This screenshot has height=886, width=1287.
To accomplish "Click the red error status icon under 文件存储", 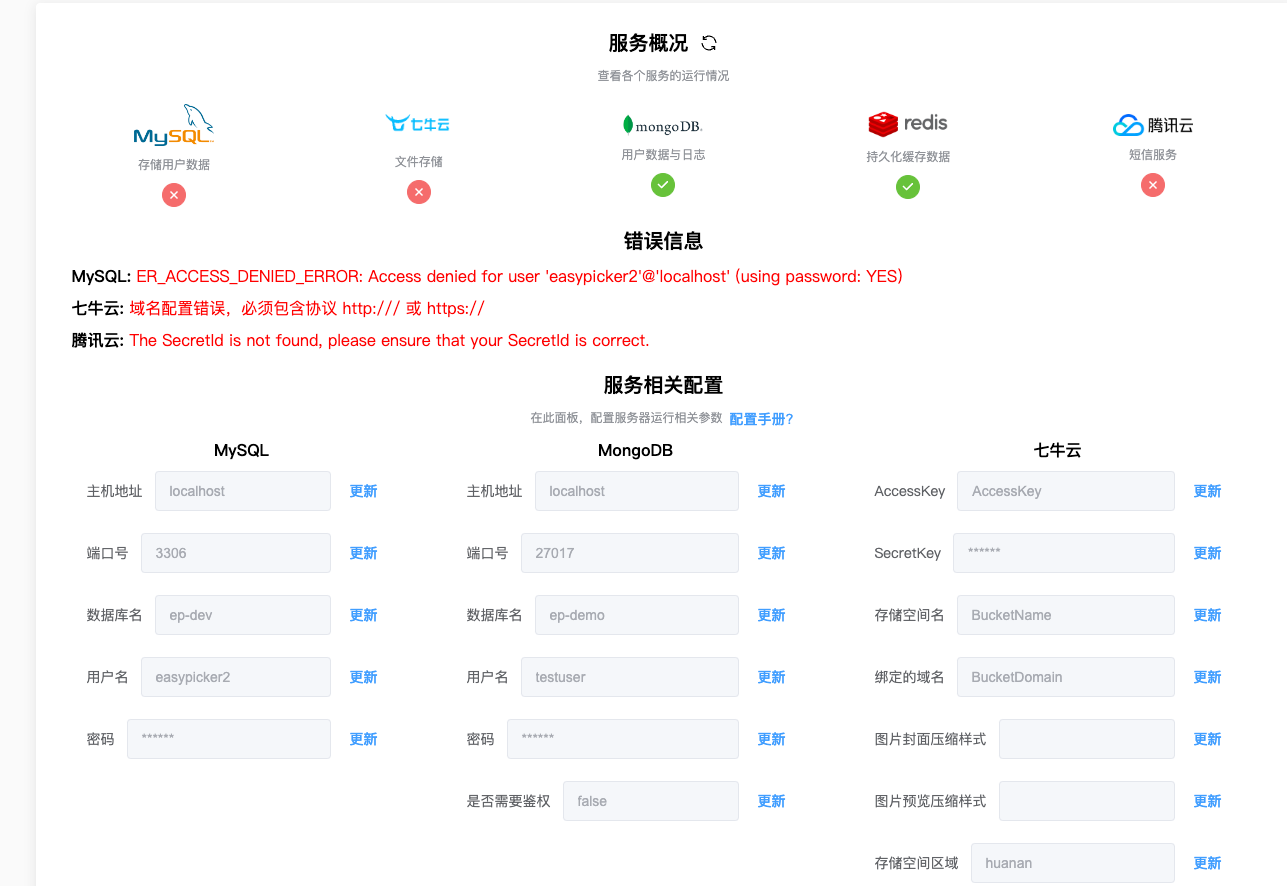I will [419, 192].
